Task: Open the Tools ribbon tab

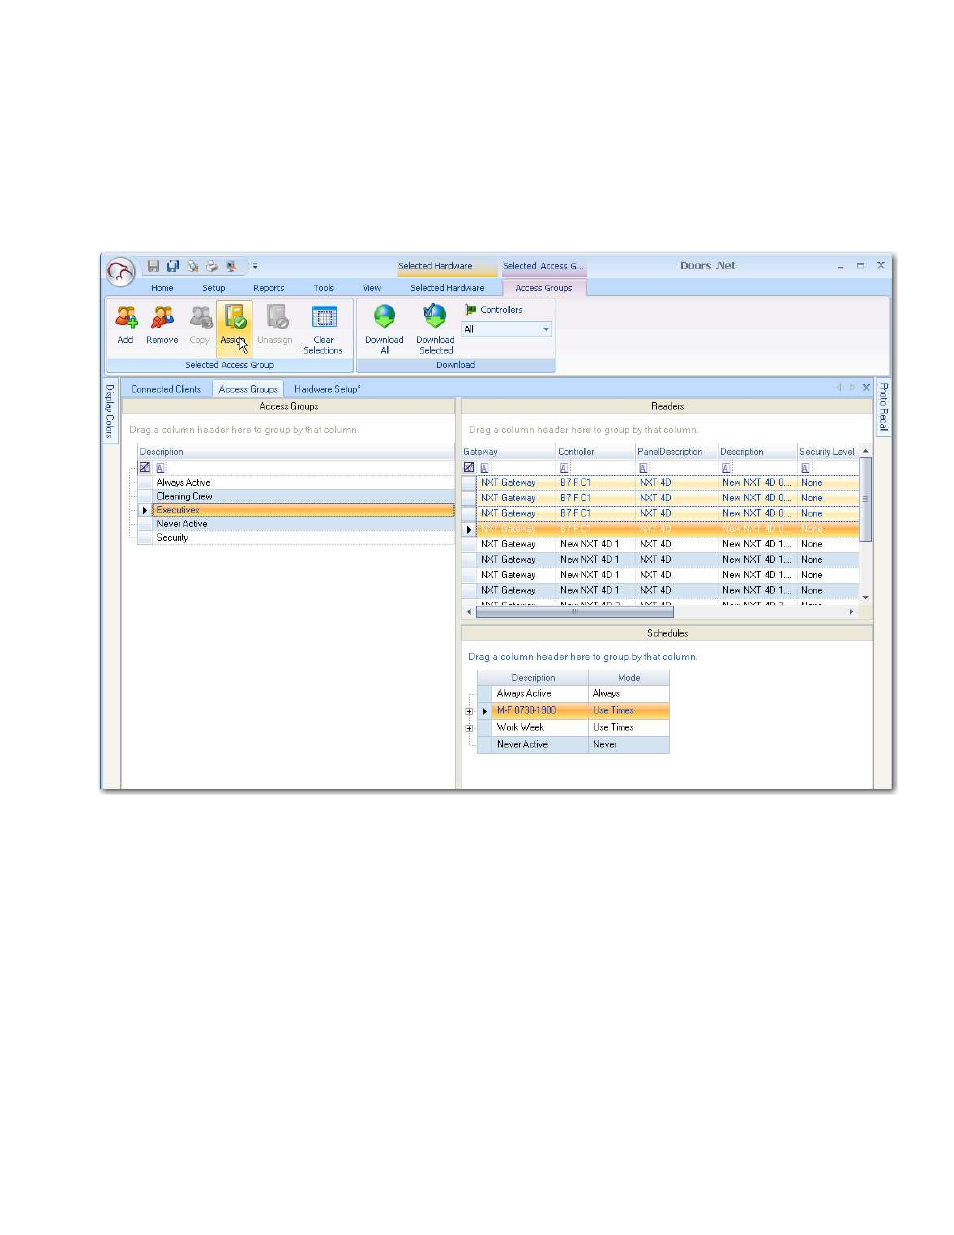Action: tap(324, 288)
